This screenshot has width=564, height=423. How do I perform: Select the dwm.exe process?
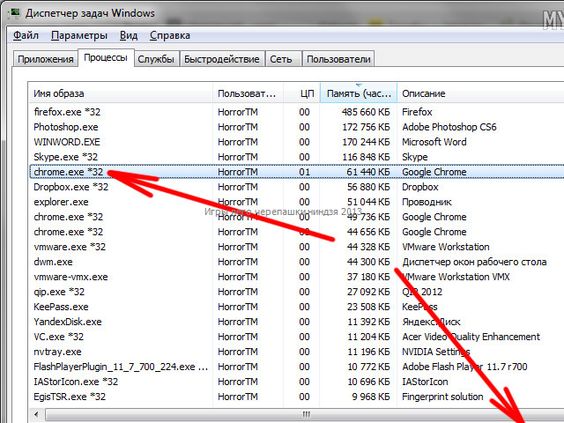click(x=296, y=262)
